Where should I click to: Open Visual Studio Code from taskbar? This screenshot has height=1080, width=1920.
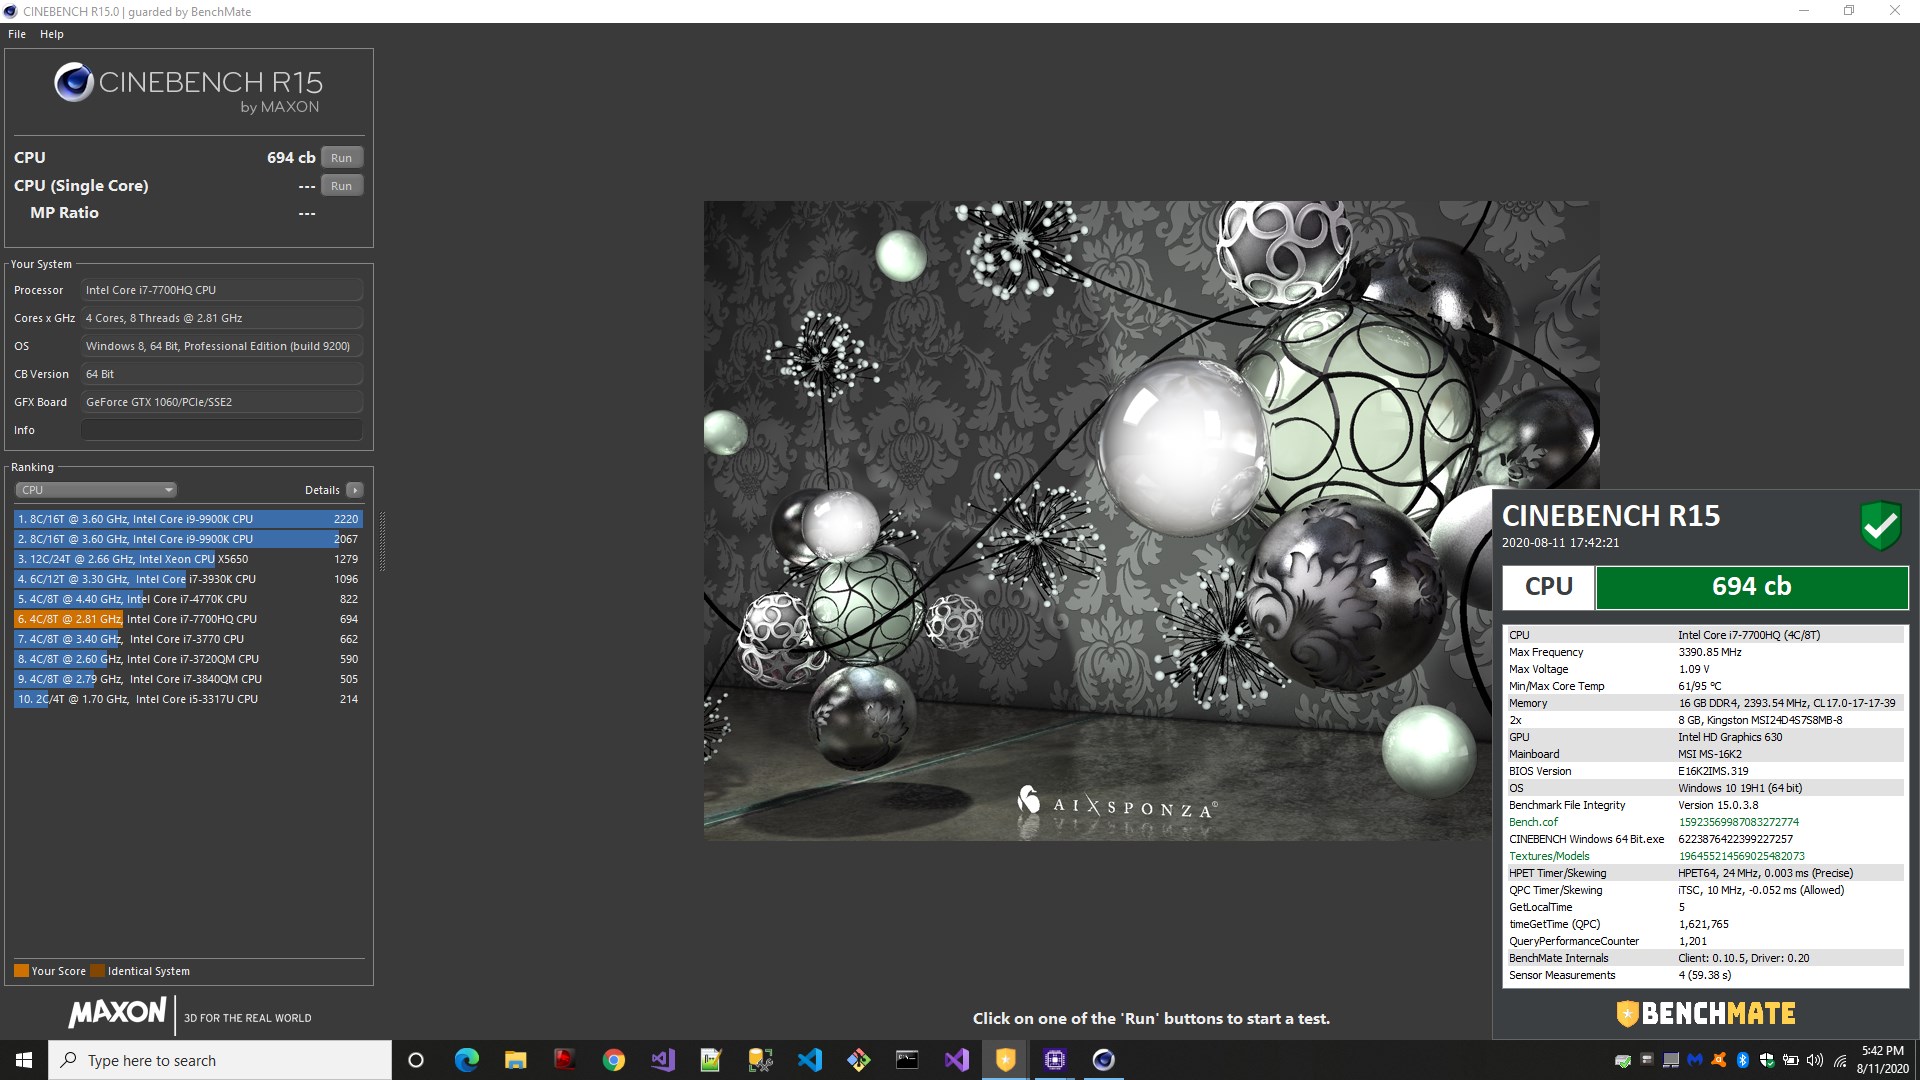(x=809, y=1060)
